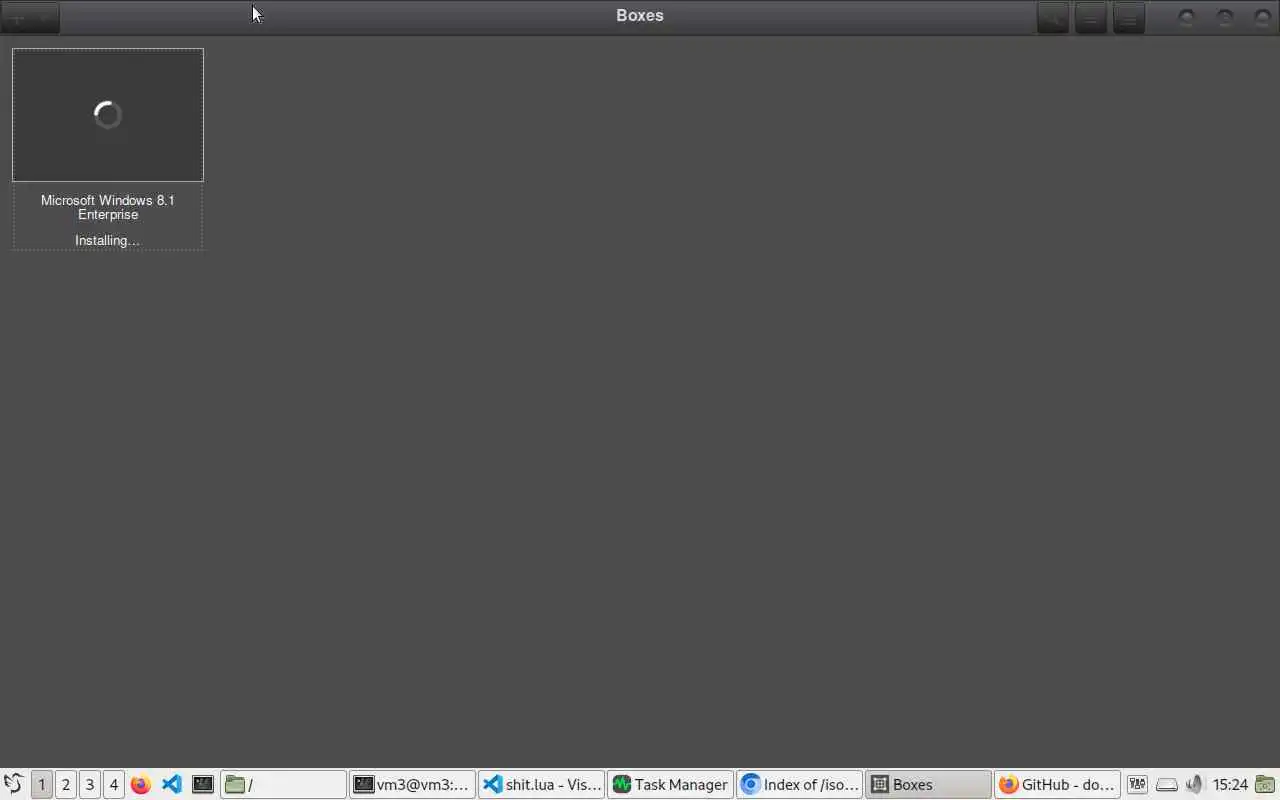Screen dimensions: 1280x800
Task: Open the volume tray icon
Action: click(1194, 784)
